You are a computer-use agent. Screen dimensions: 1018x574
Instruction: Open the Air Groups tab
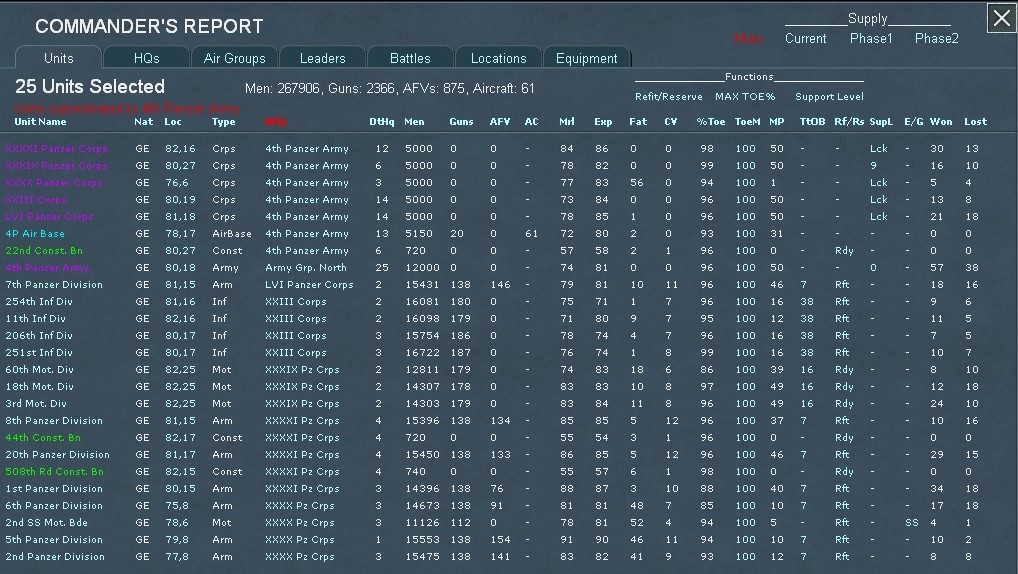click(234, 58)
